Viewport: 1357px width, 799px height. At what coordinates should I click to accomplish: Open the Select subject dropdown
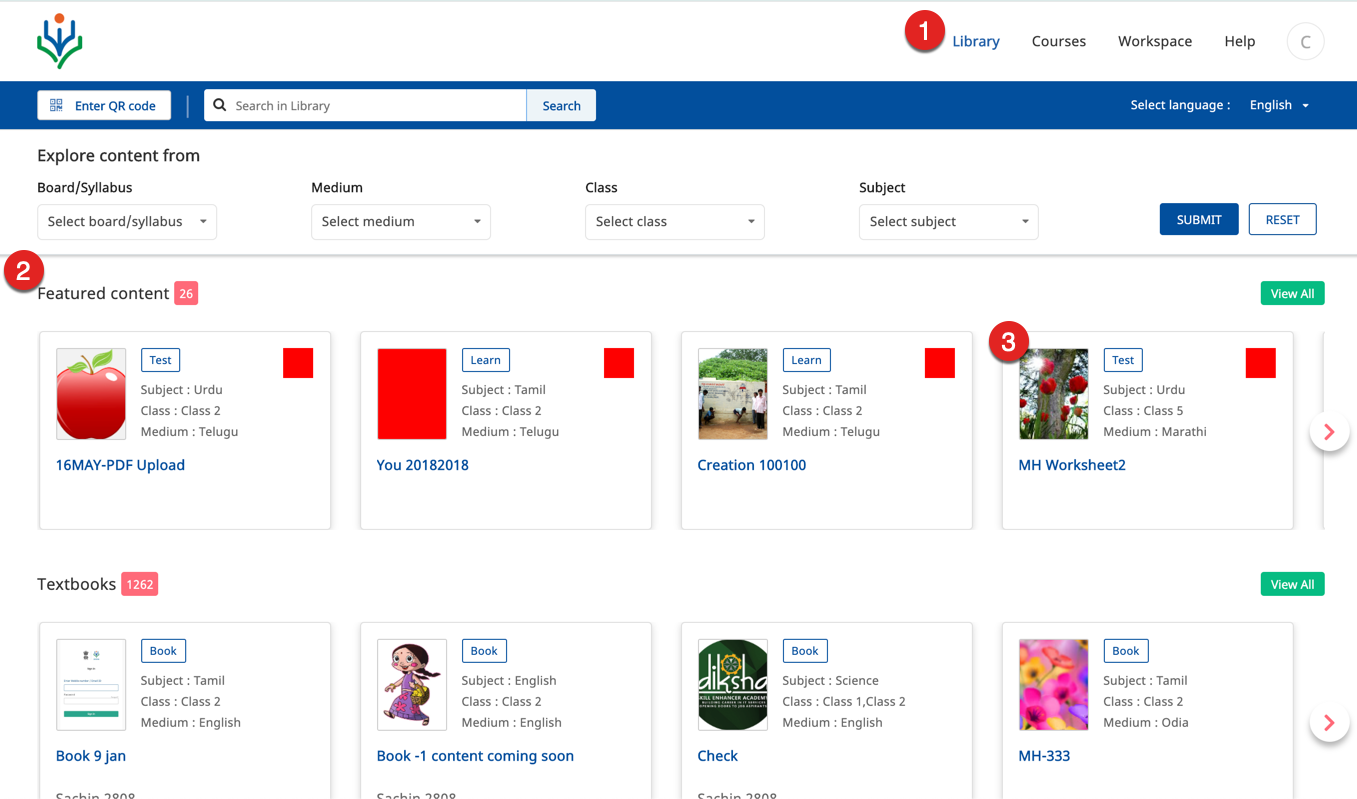(x=949, y=222)
